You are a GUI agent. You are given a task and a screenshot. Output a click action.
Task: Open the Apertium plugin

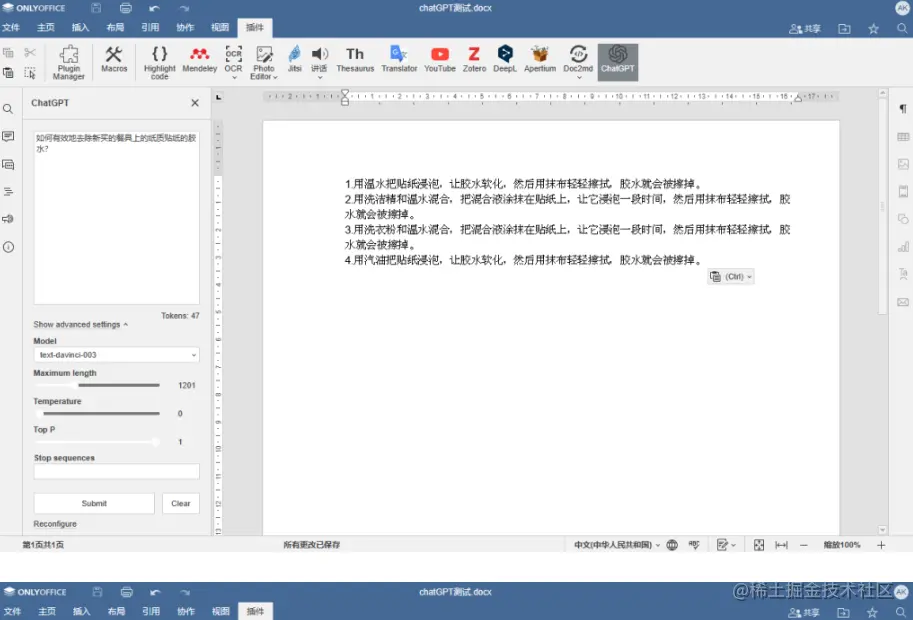540,60
